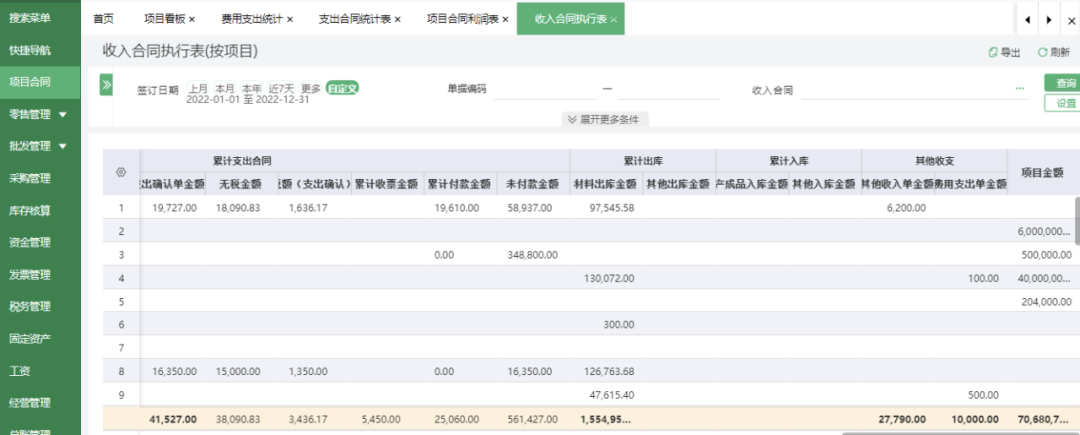Screen dimensions: 1080x435
Task: Close the 费用支出统计 tab
Action: click(x=290, y=19)
